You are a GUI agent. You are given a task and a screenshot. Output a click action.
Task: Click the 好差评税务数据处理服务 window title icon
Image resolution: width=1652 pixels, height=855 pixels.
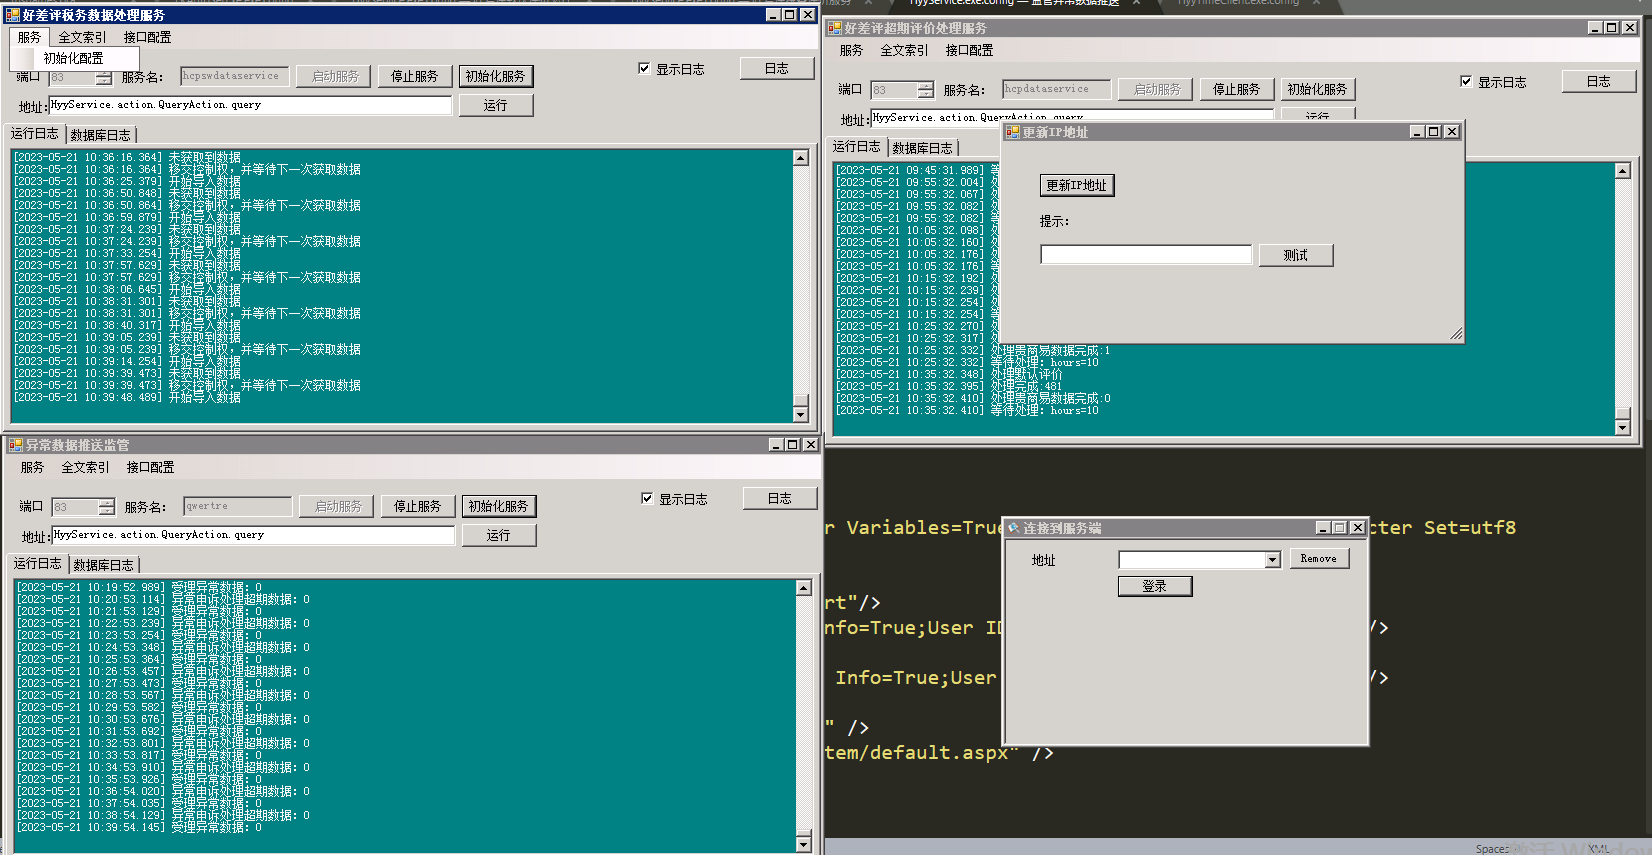(13, 15)
